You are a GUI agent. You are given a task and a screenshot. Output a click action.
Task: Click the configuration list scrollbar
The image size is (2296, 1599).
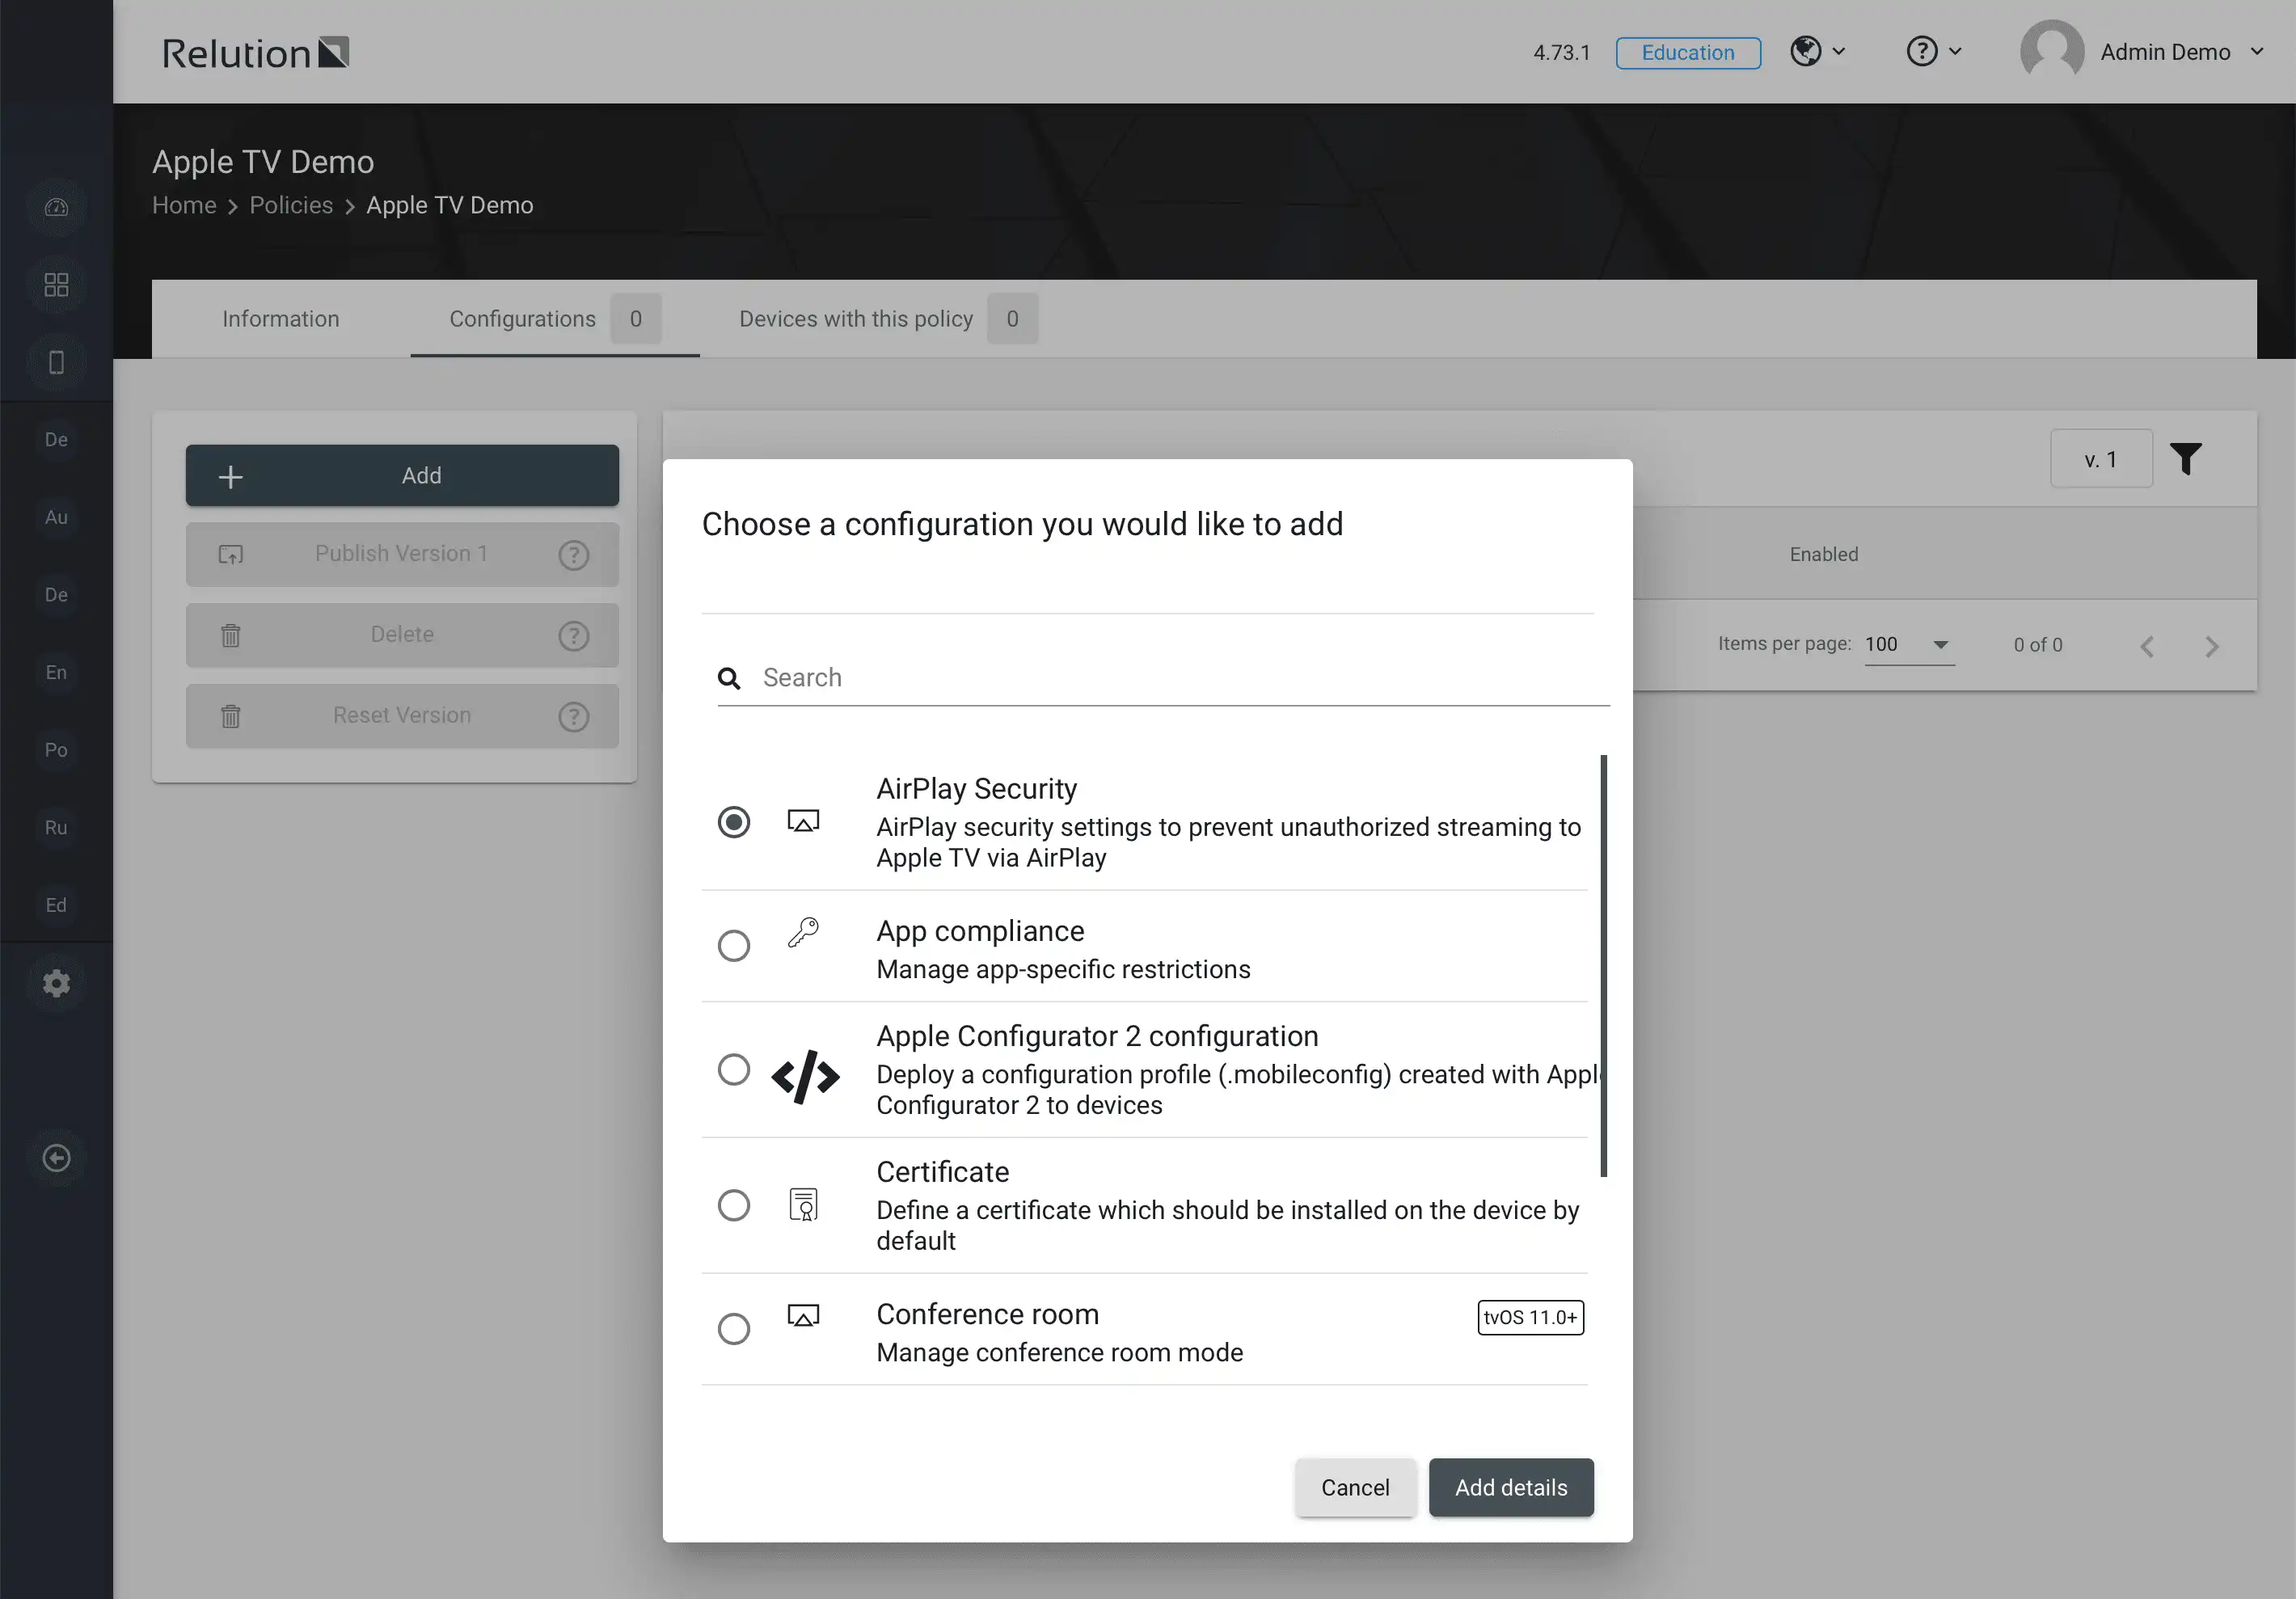tap(1604, 966)
